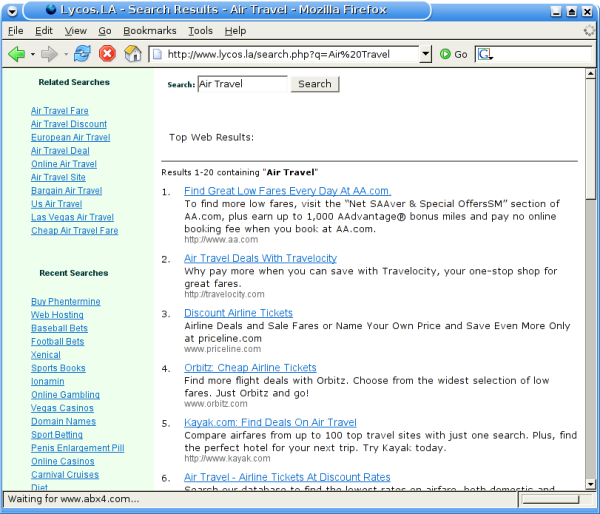Click the Air Travel search input box
The width and height of the screenshot is (600, 514).
242,84
